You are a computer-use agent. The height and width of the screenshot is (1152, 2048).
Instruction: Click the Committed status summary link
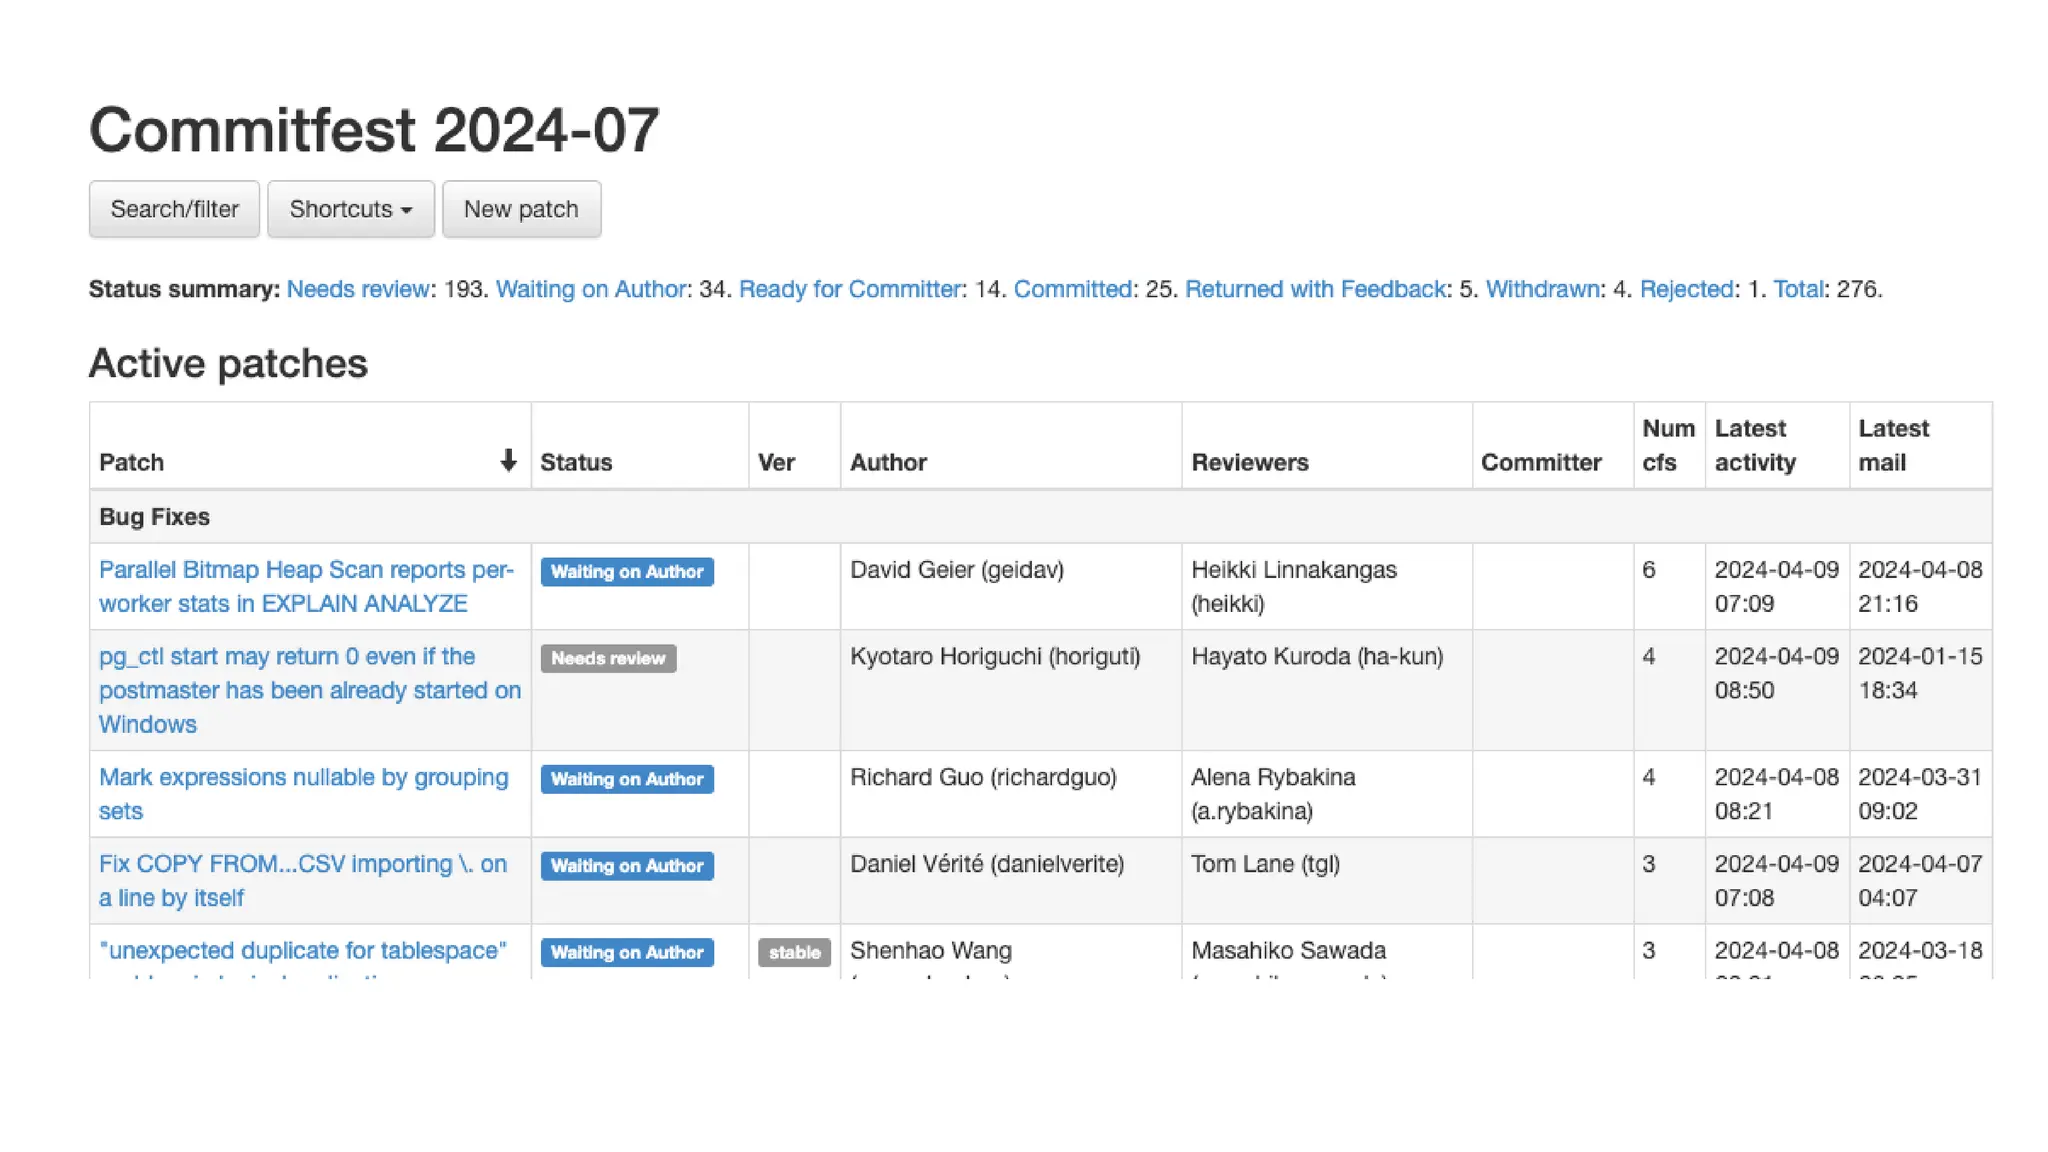pos(1072,289)
